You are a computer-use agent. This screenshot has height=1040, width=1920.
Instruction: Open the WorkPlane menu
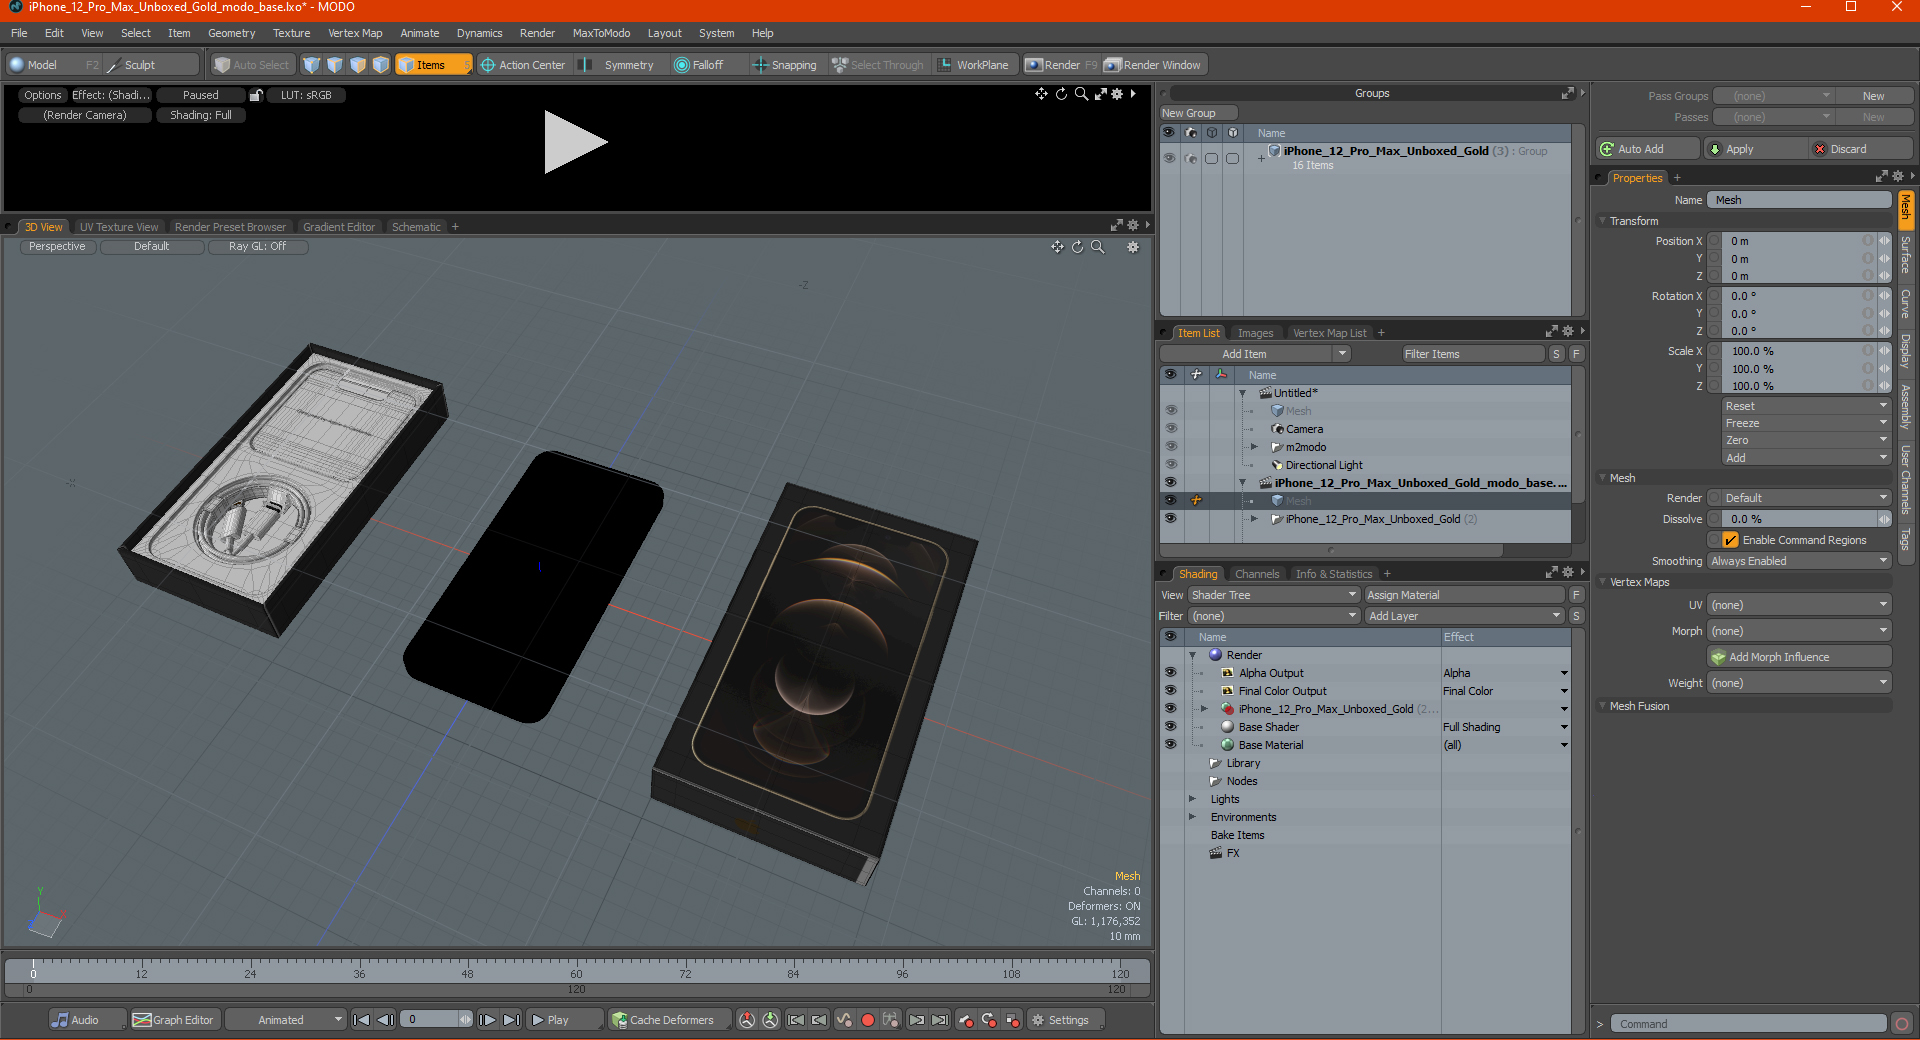[x=973, y=65]
